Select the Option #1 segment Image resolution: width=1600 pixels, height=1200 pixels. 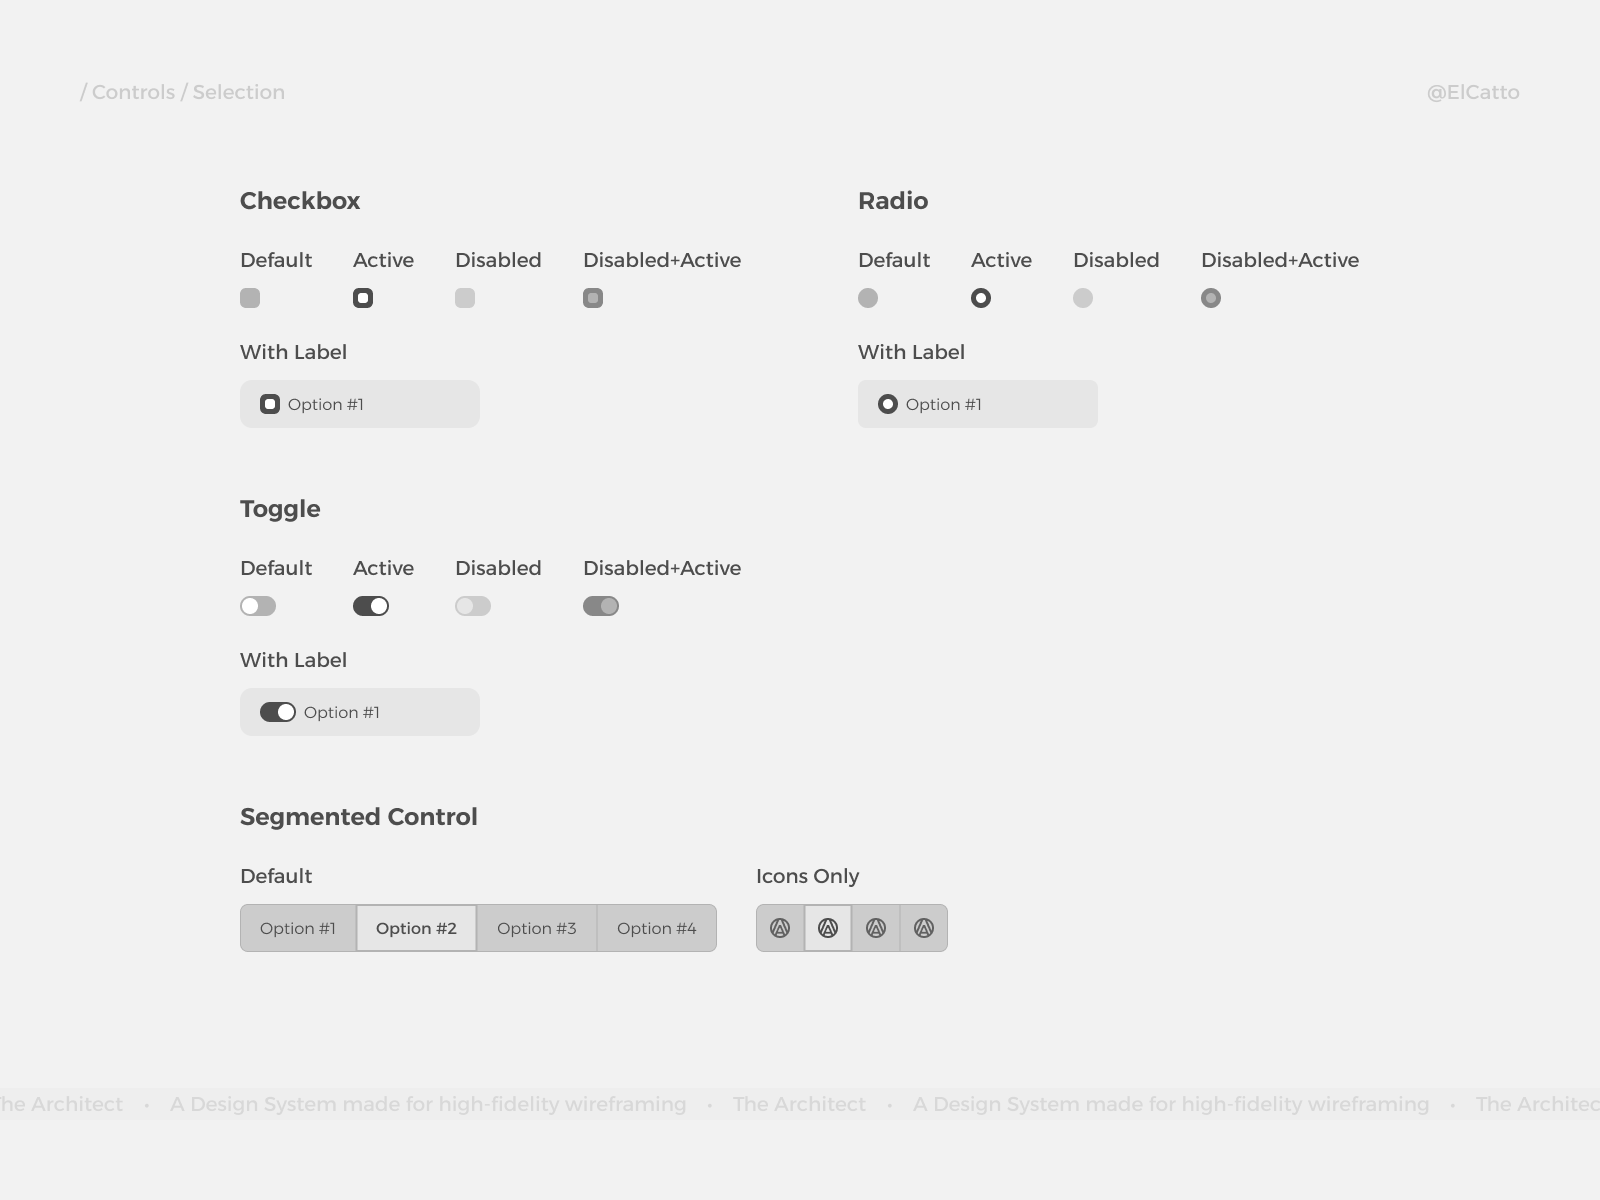298,928
